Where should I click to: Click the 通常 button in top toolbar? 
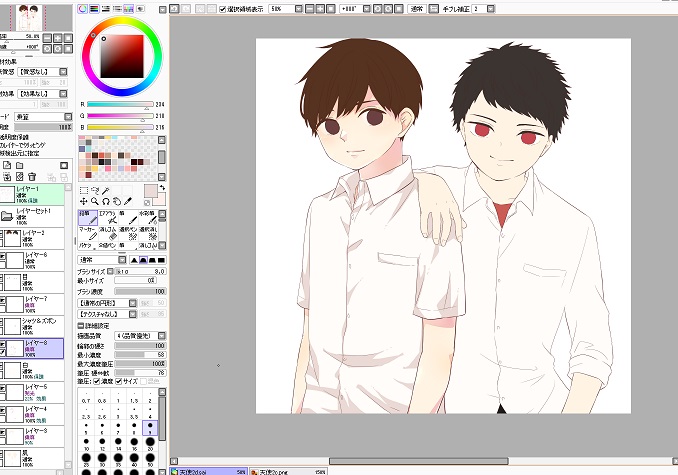click(417, 9)
